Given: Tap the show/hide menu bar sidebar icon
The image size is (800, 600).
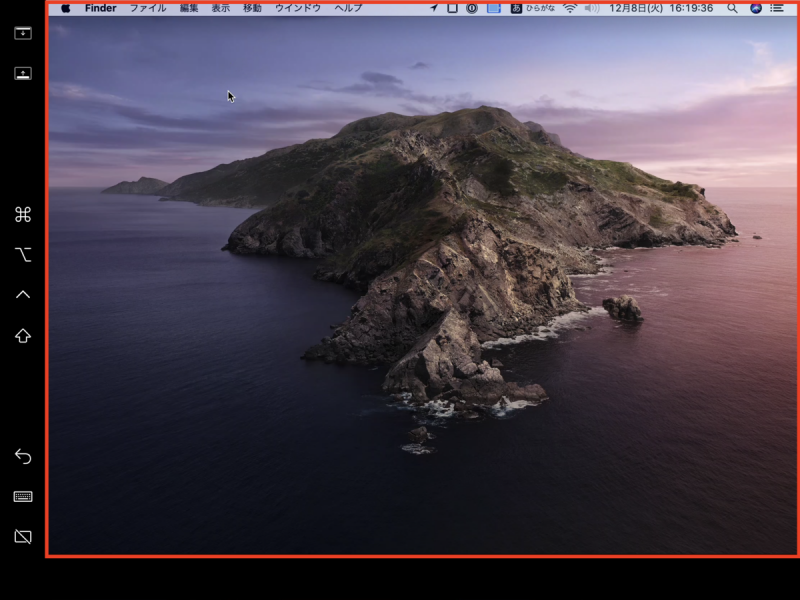Looking at the screenshot, I should pyautogui.click(x=22, y=33).
